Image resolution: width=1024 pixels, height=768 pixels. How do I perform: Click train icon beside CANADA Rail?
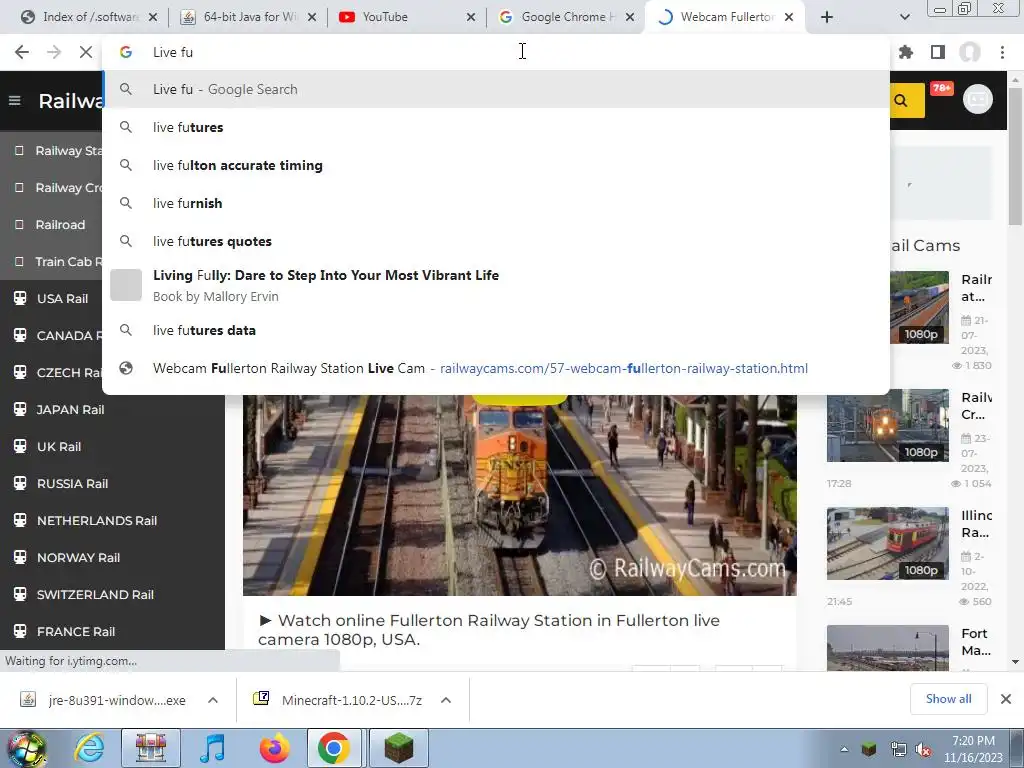pos(20,335)
